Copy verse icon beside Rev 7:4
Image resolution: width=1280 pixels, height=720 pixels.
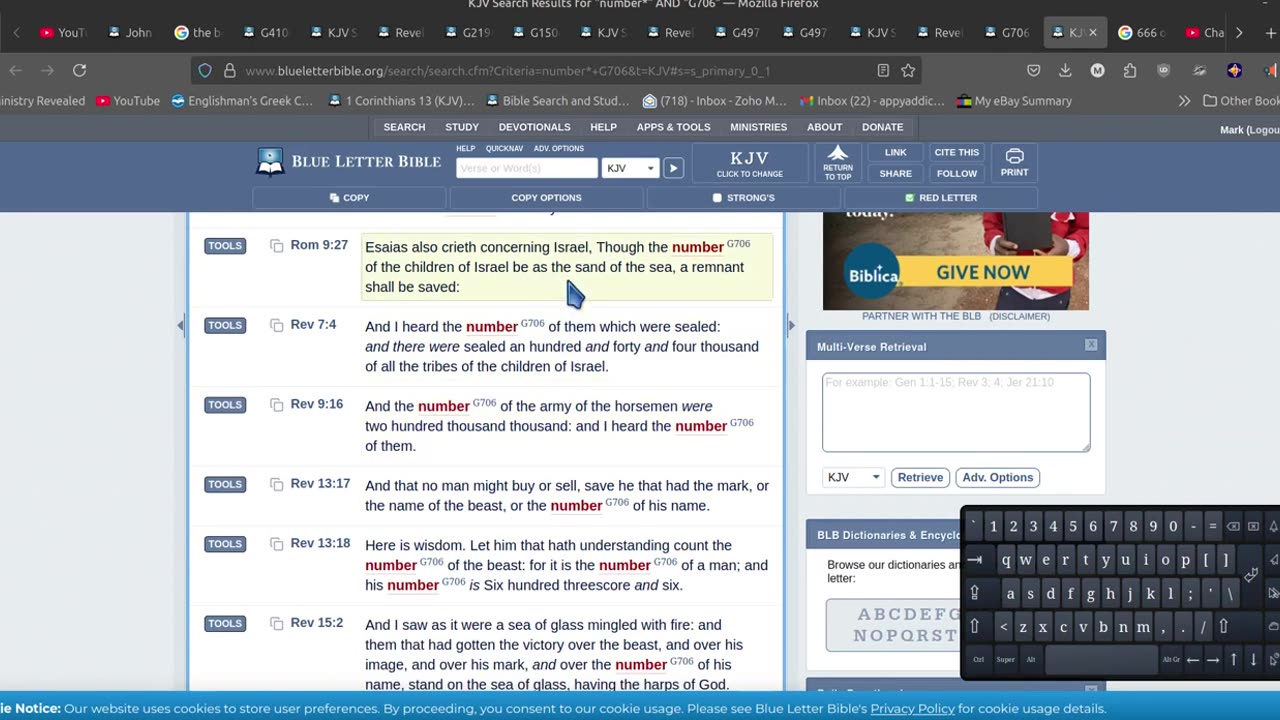277,325
